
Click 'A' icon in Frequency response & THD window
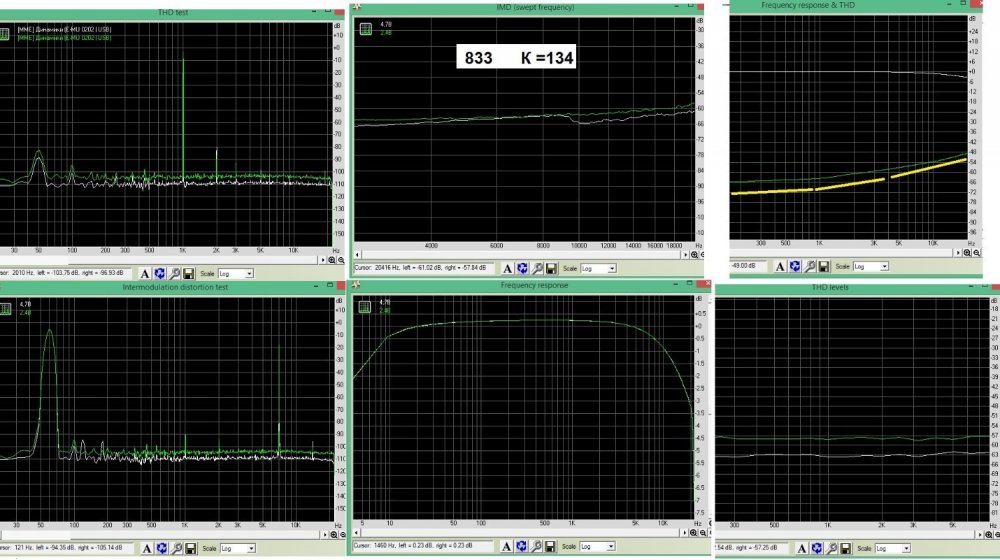[780, 267]
